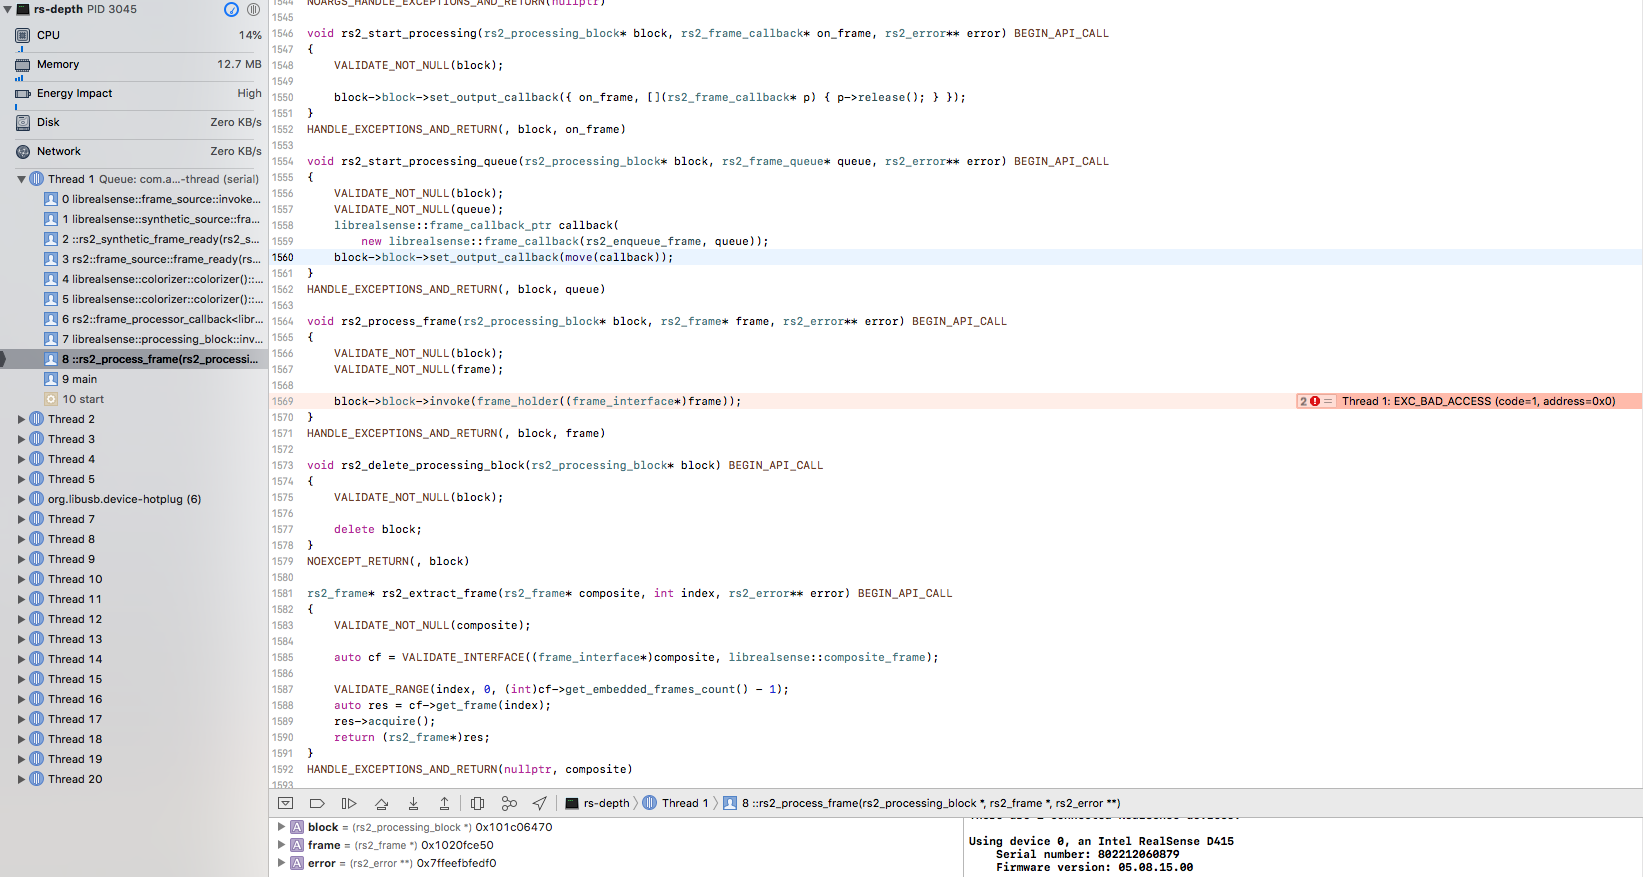
Task: Click the Step Into icon
Action: pyautogui.click(x=413, y=803)
